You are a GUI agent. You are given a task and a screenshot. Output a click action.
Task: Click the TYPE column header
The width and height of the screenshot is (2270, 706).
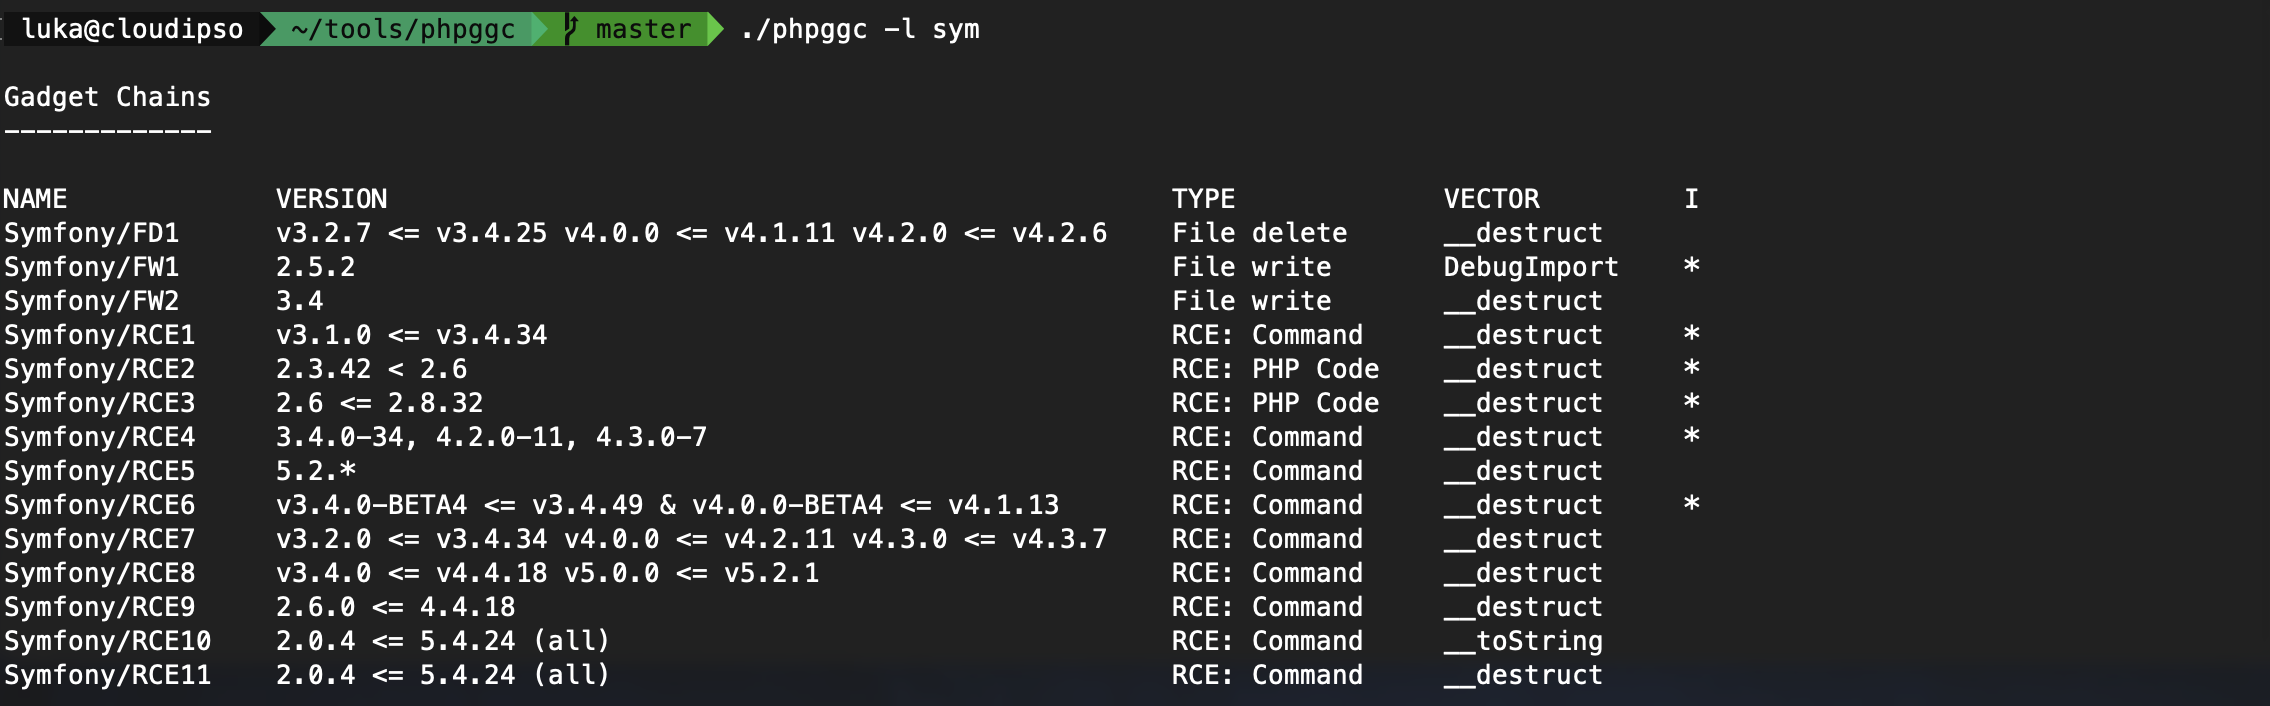[1203, 199]
